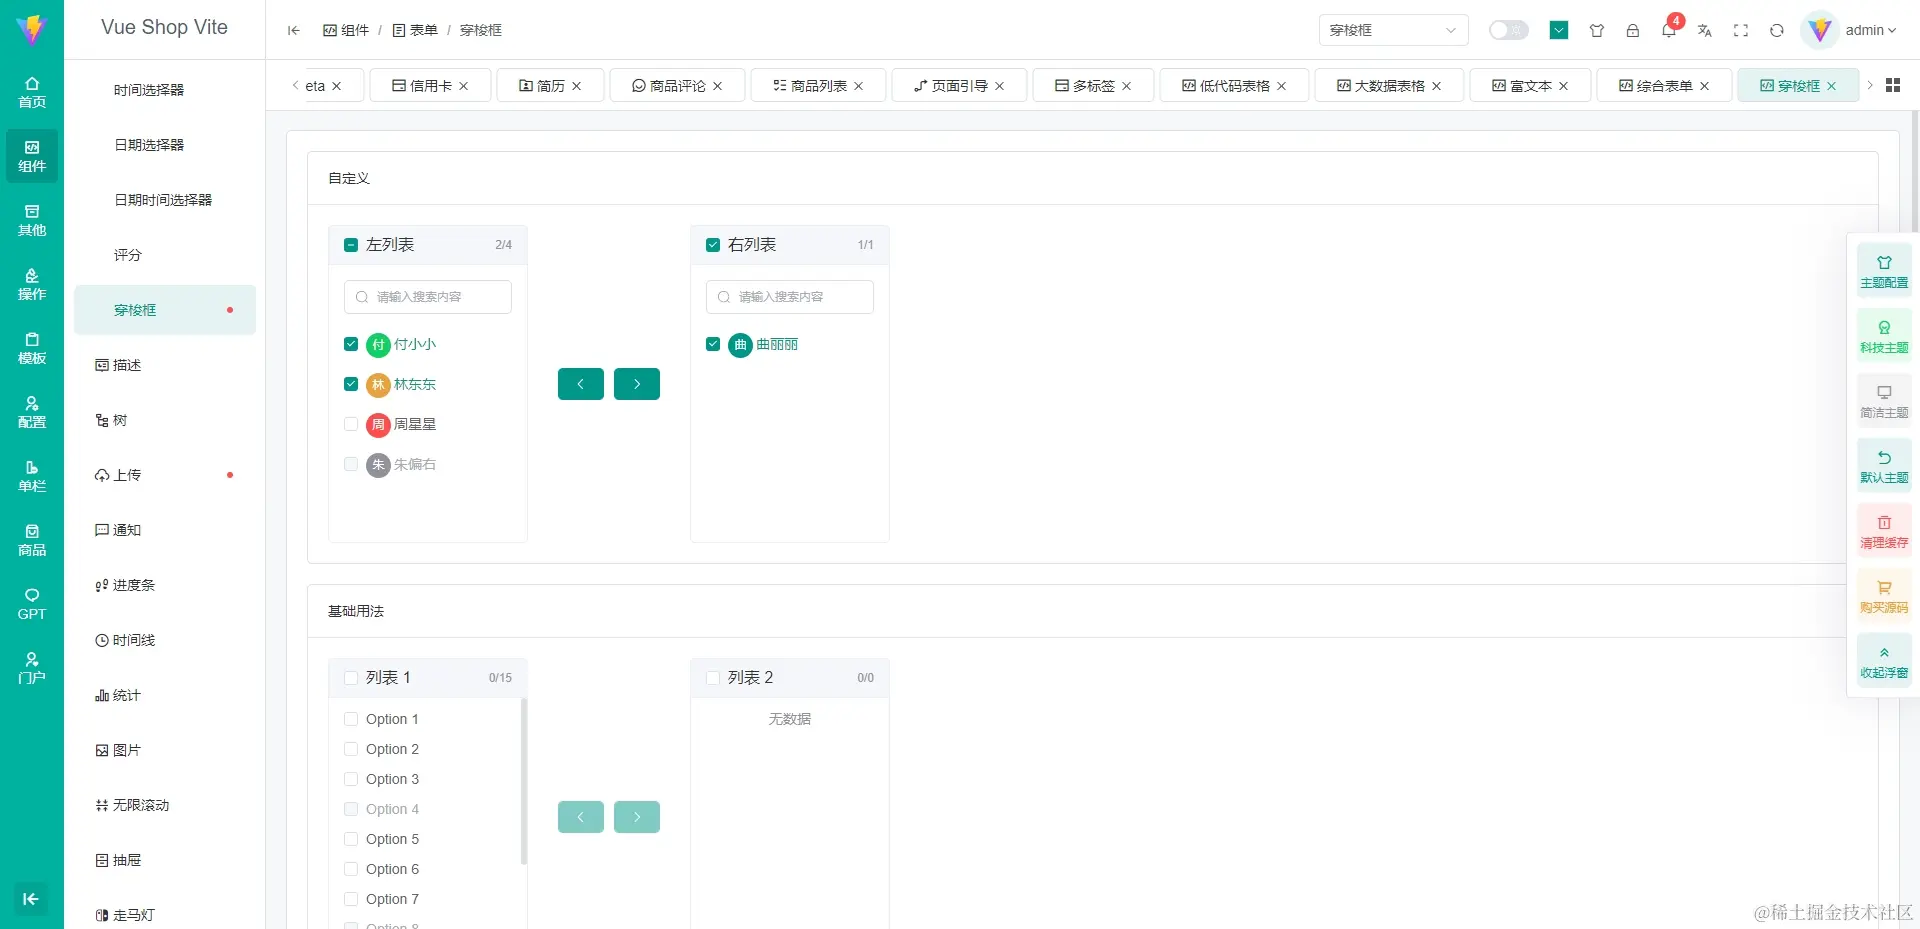1920x929 pixels.
Task: Switch language with the translate icon
Action: pyautogui.click(x=1705, y=31)
